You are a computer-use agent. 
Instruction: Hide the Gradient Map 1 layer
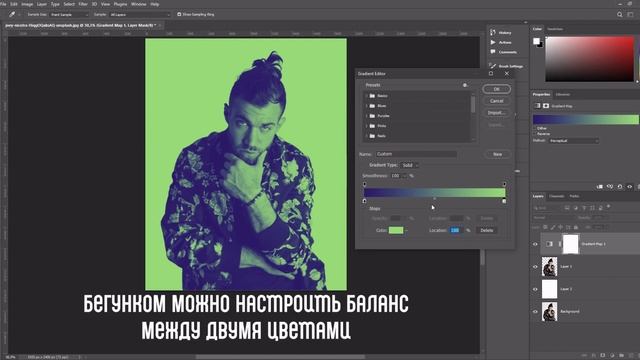[x=535, y=244]
